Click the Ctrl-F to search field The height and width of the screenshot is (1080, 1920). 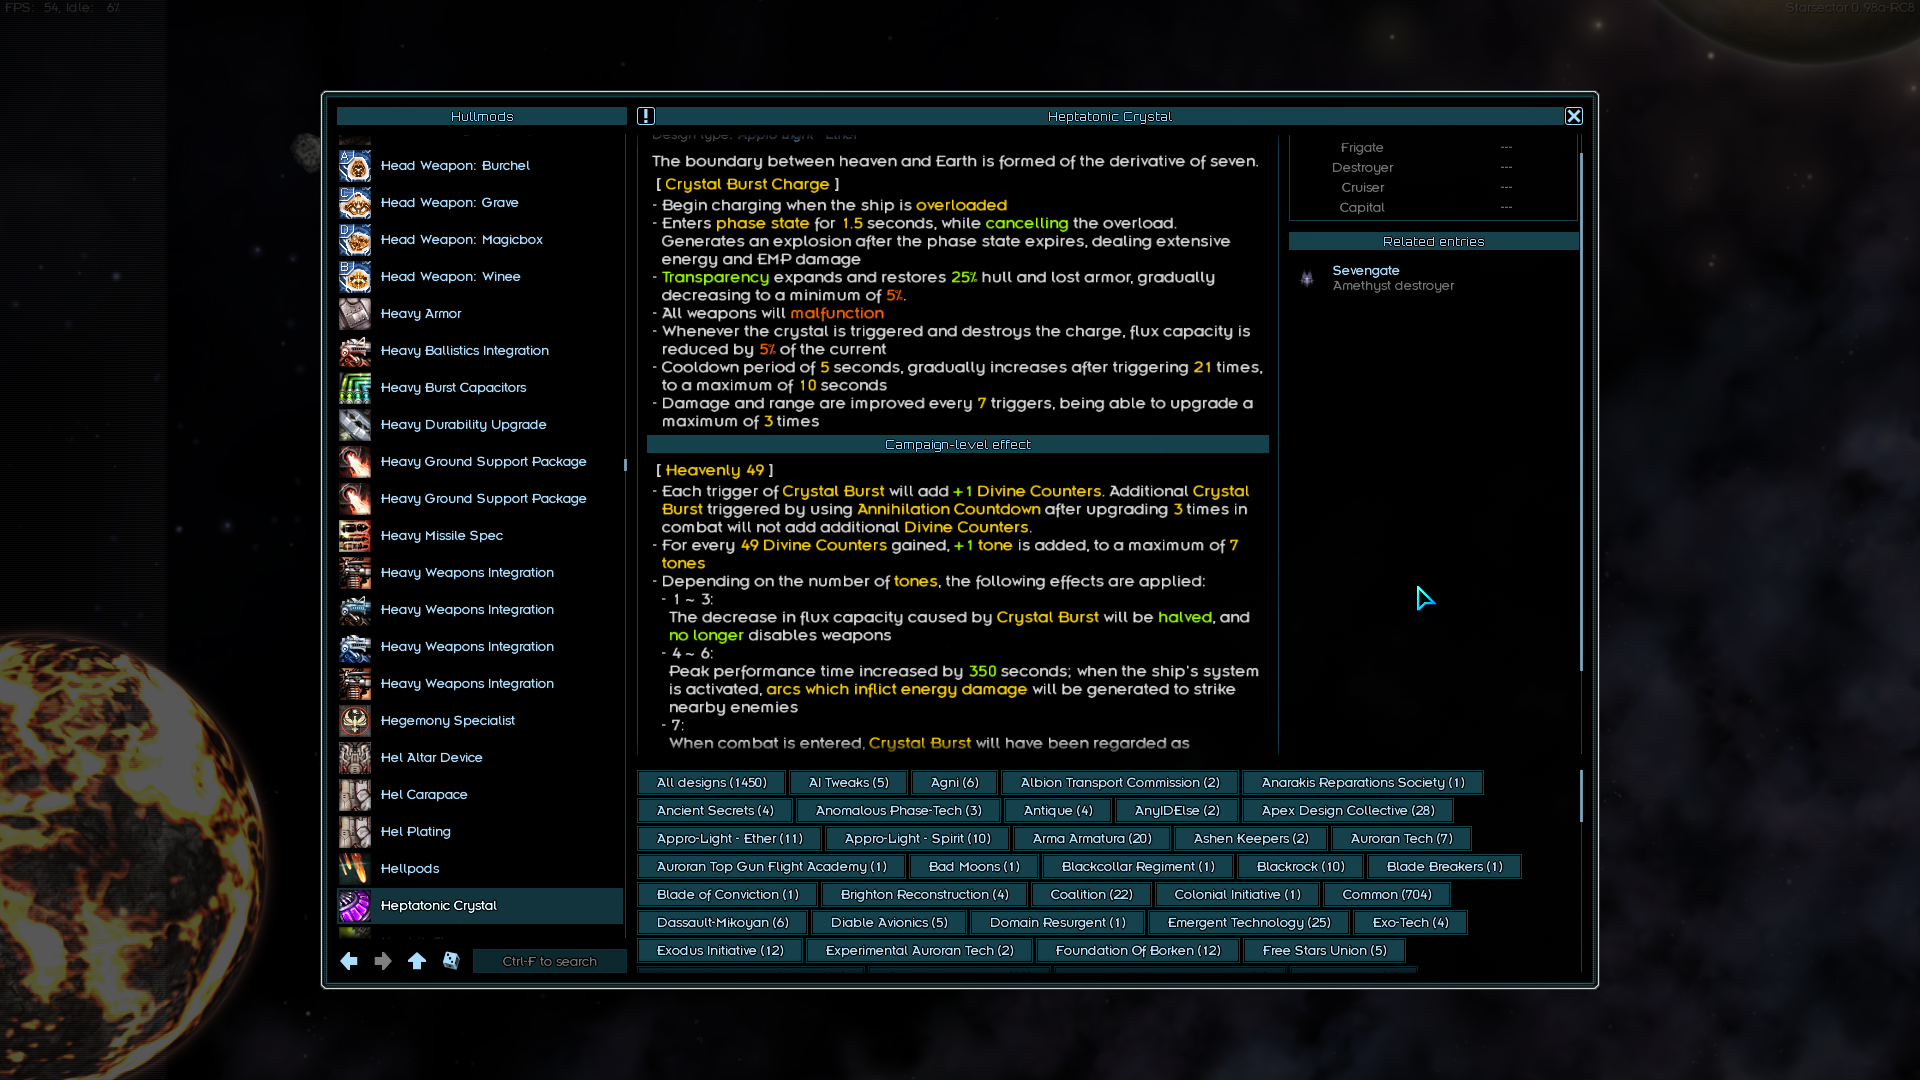[549, 961]
